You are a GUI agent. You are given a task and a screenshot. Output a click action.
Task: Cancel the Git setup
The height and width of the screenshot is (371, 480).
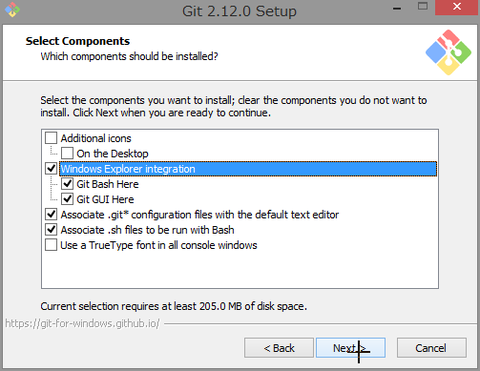pos(431,348)
